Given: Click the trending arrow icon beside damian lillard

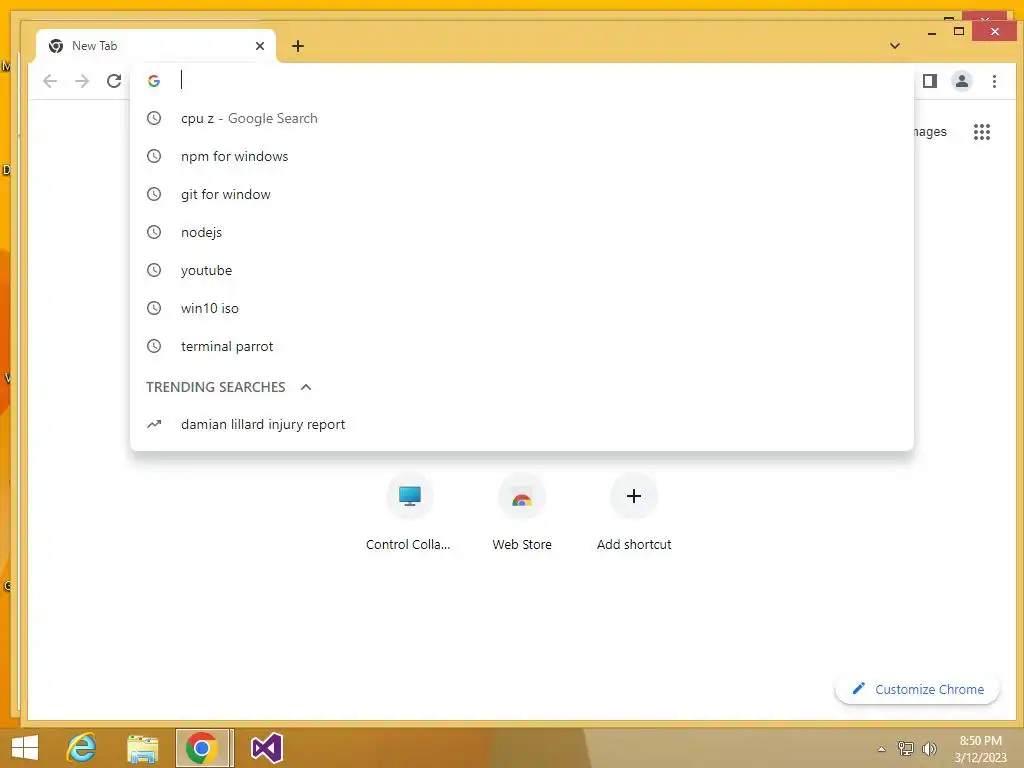Looking at the screenshot, I should 154,424.
